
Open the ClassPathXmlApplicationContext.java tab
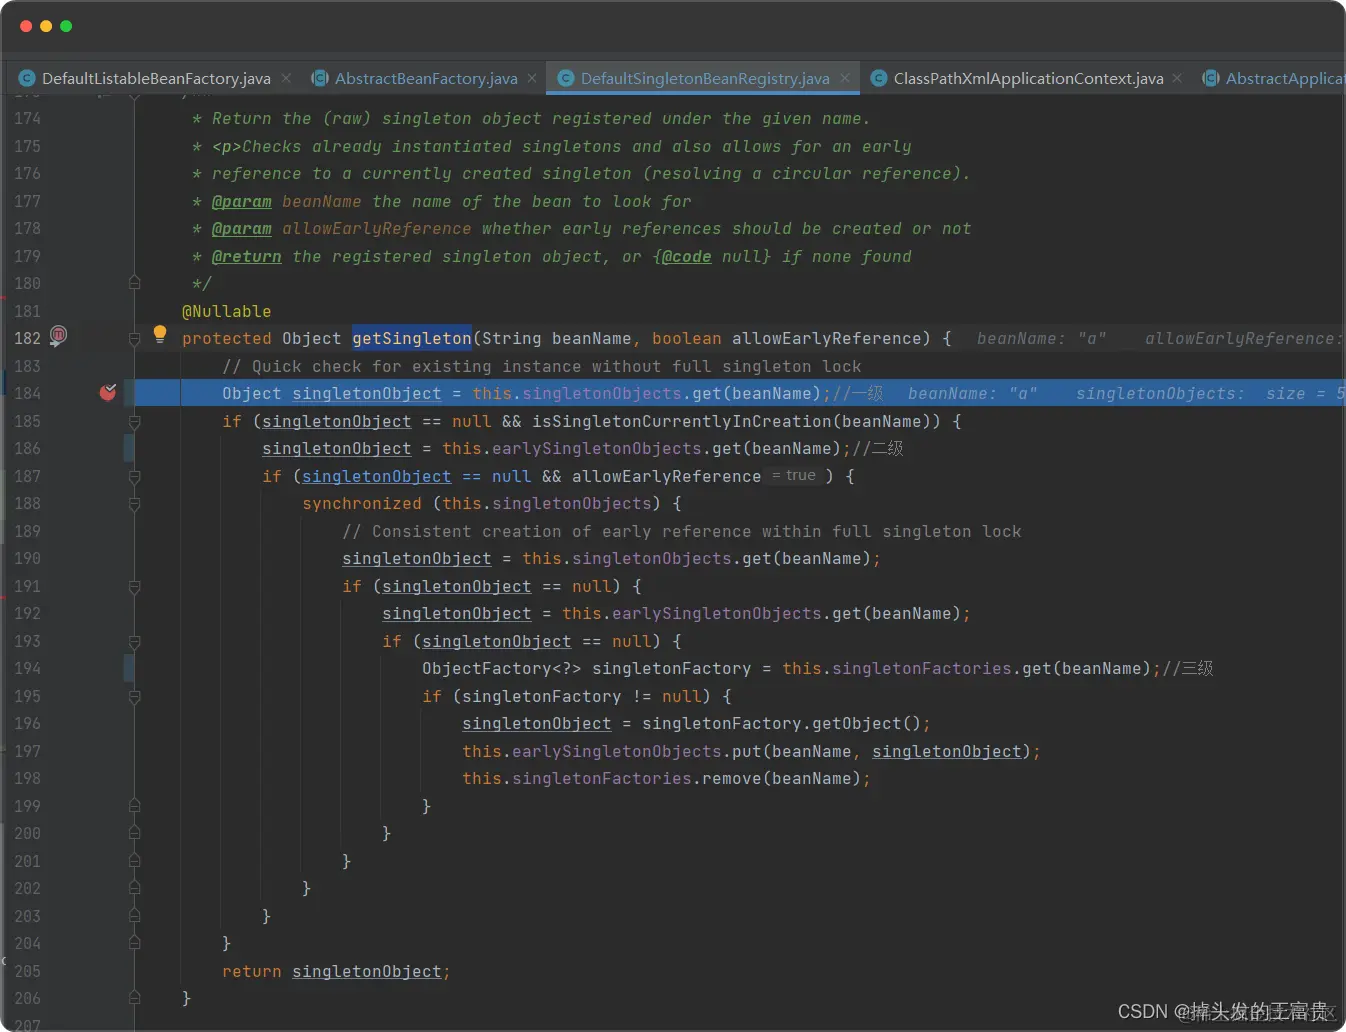(1028, 78)
